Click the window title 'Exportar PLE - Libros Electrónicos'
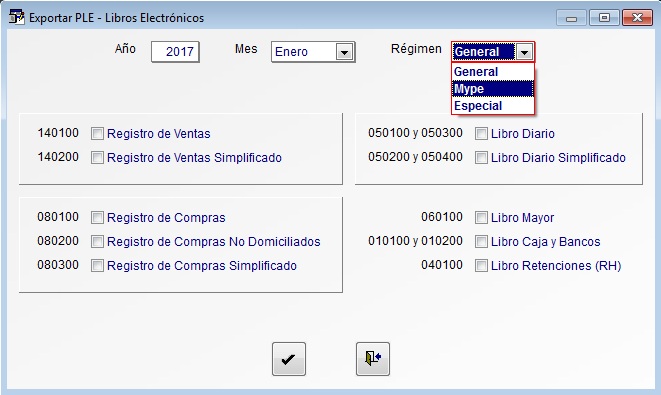Image resolution: width=661 pixels, height=395 pixels. point(116,18)
